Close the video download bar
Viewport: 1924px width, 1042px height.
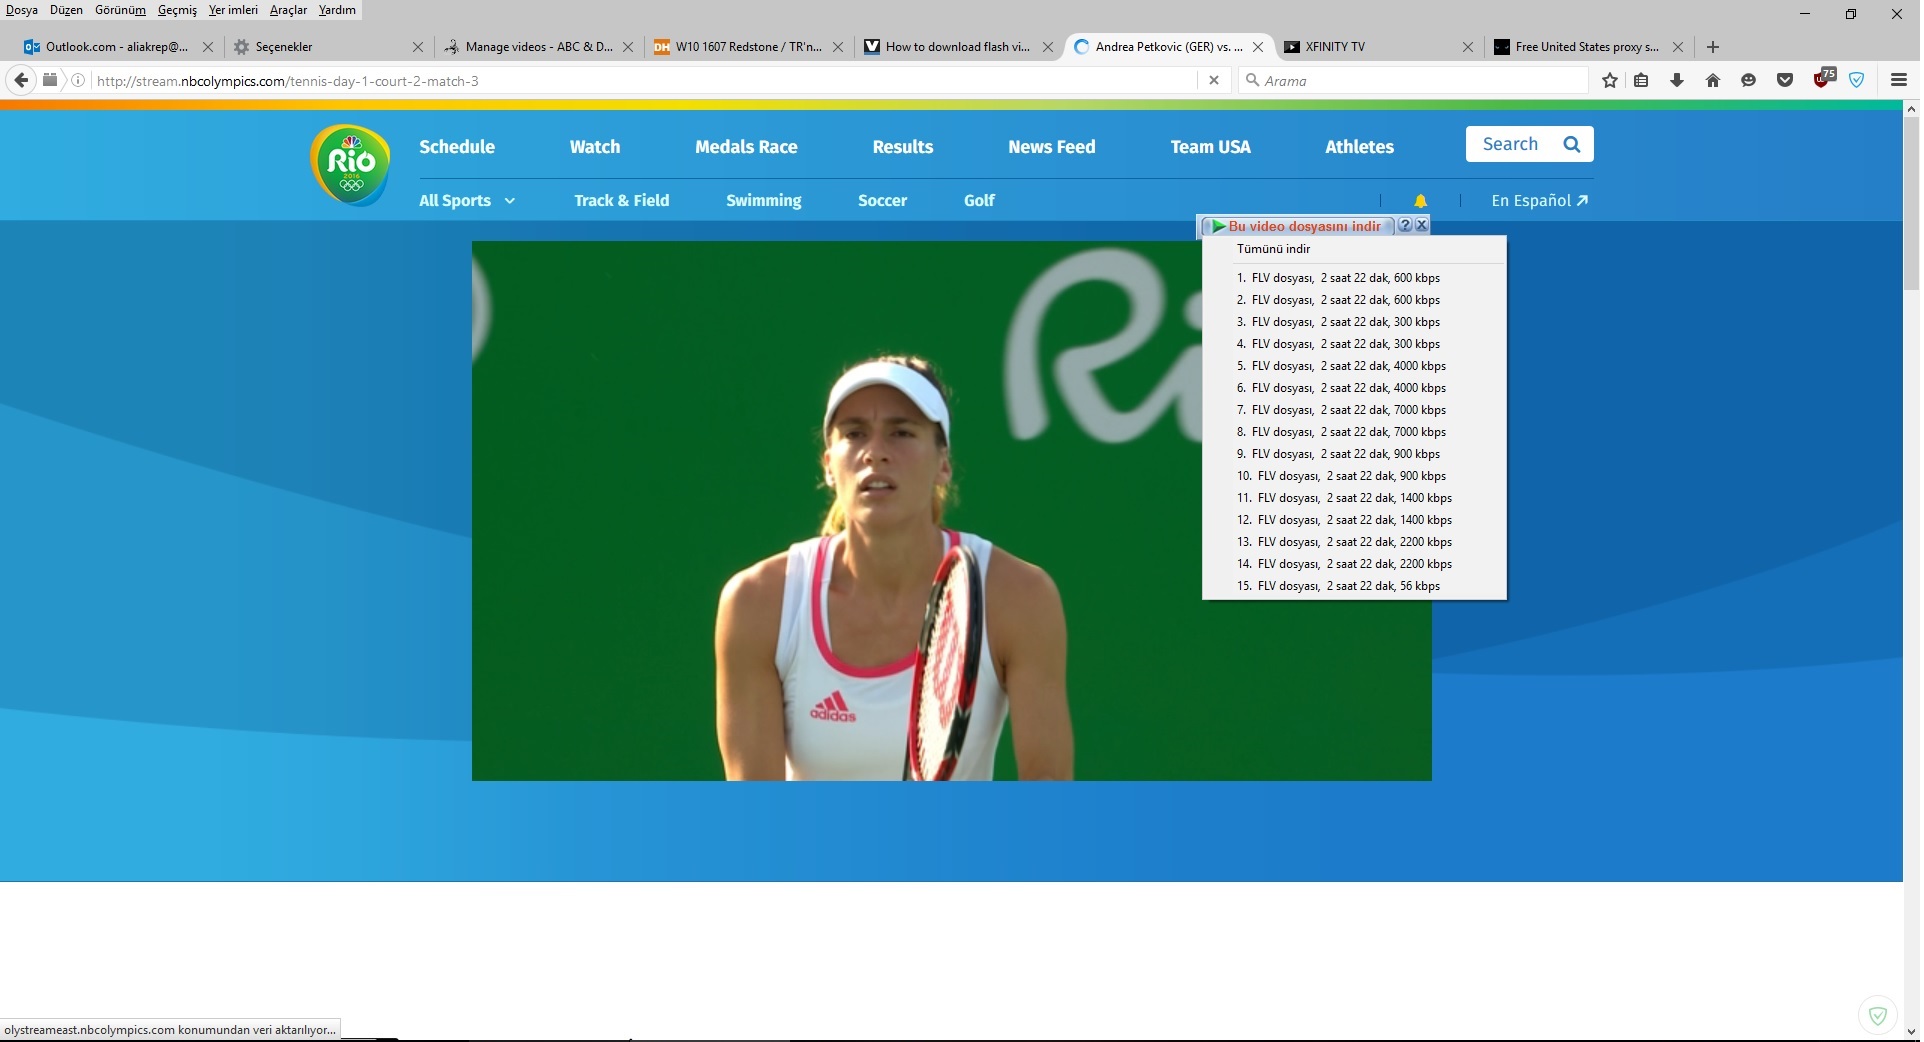[1421, 225]
